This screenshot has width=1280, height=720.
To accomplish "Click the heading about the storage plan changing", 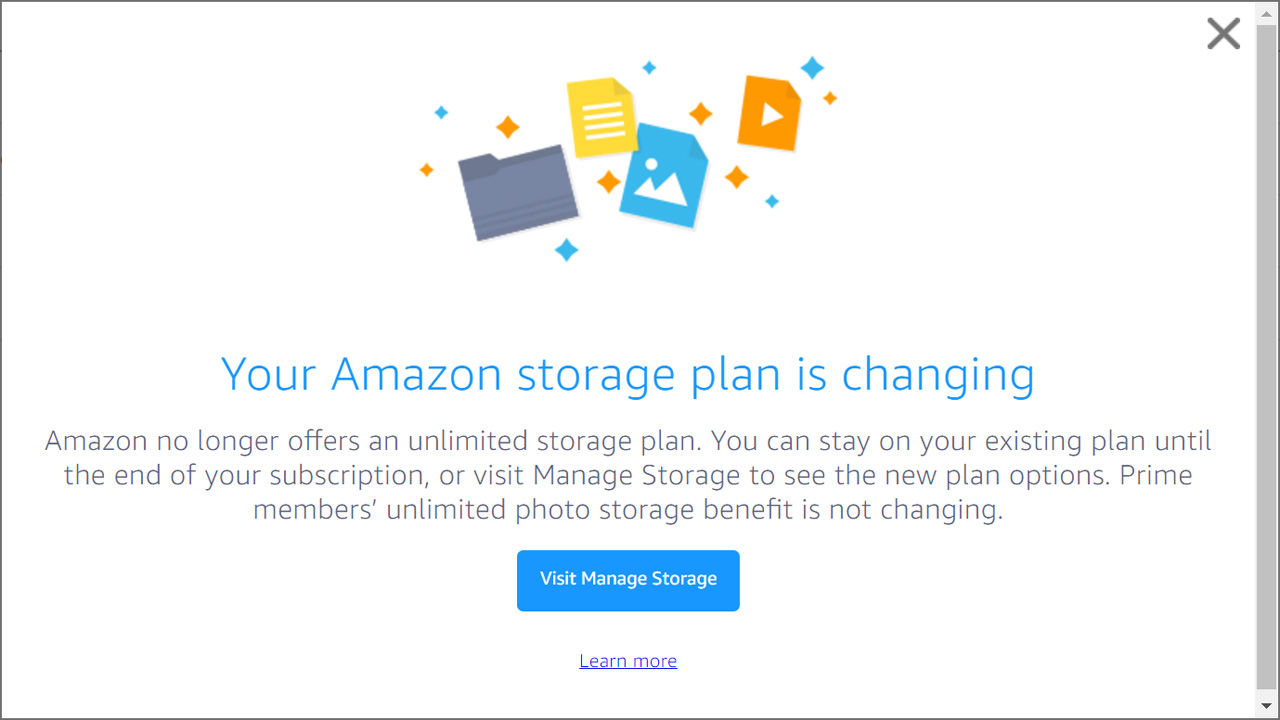I will click(x=628, y=374).
